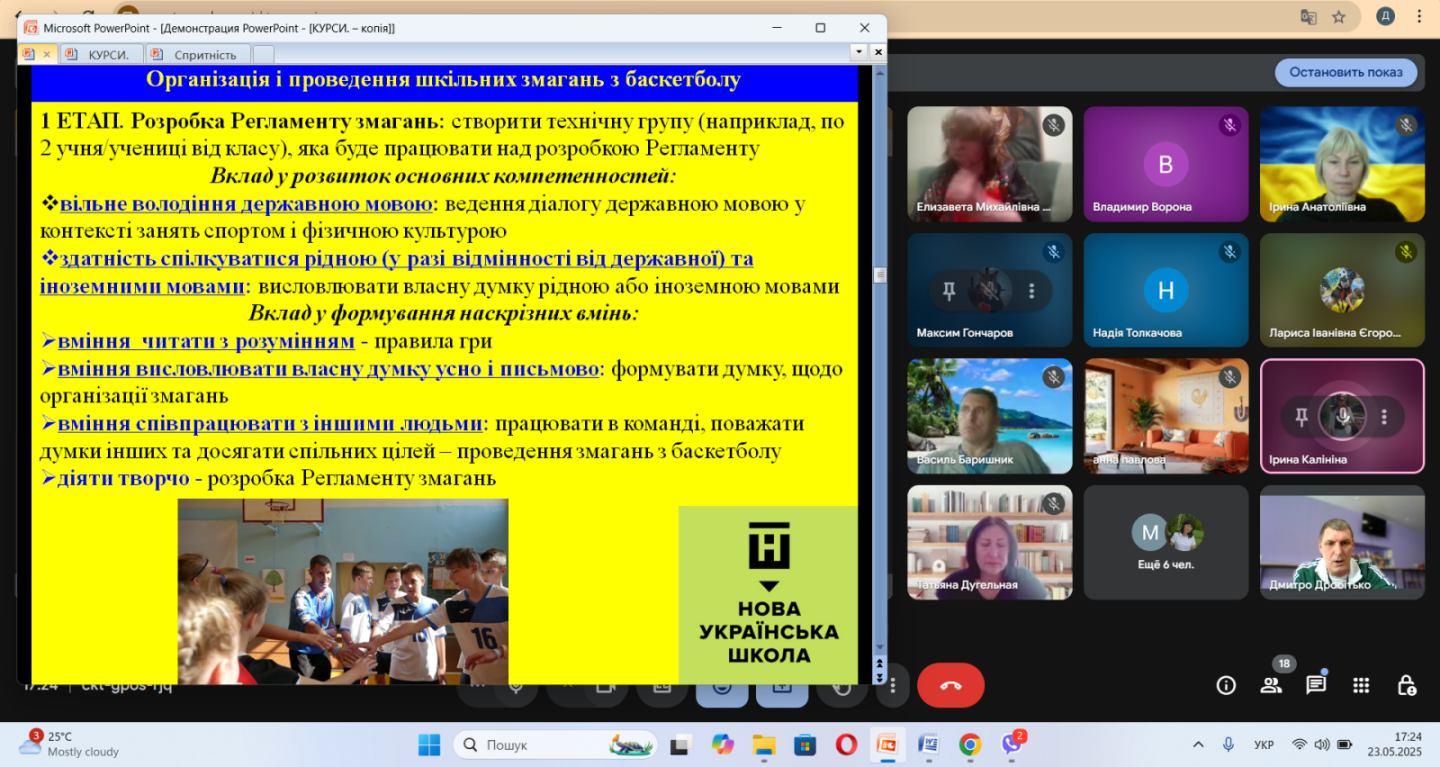The height and width of the screenshot is (767, 1440).
Task: Click the slide's vertical scrollbar thumb
Action: [x=880, y=275]
